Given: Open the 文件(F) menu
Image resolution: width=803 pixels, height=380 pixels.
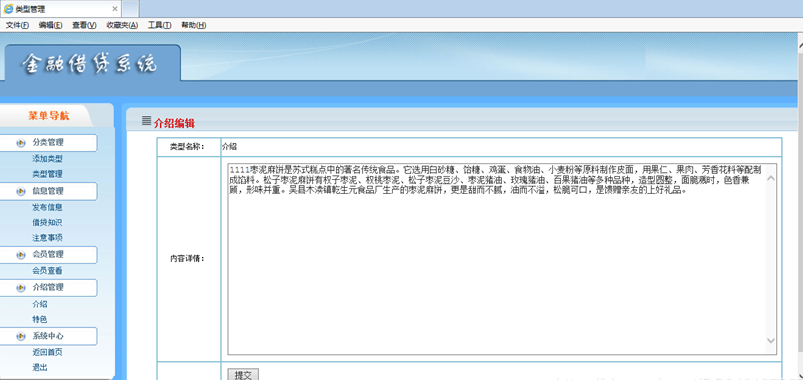Looking at the screenshot, I should (17, 25).
